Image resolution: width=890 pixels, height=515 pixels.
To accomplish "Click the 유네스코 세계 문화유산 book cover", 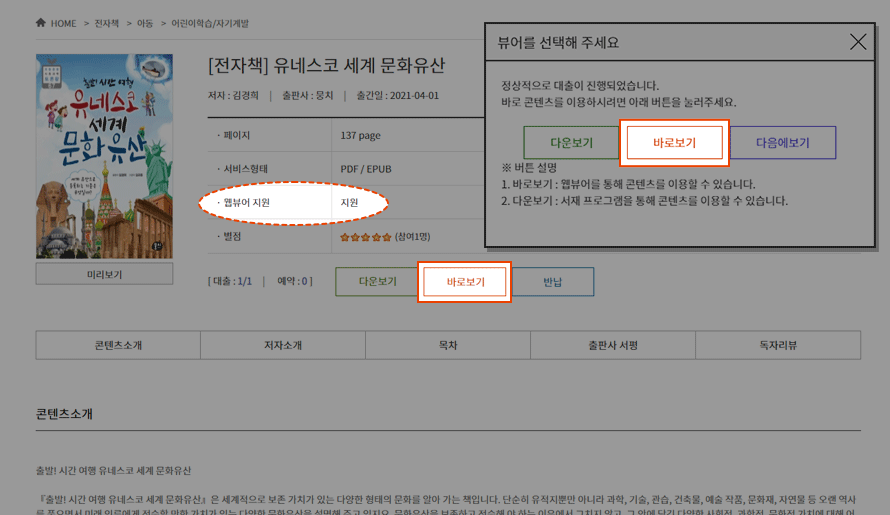I will [104, 156].
